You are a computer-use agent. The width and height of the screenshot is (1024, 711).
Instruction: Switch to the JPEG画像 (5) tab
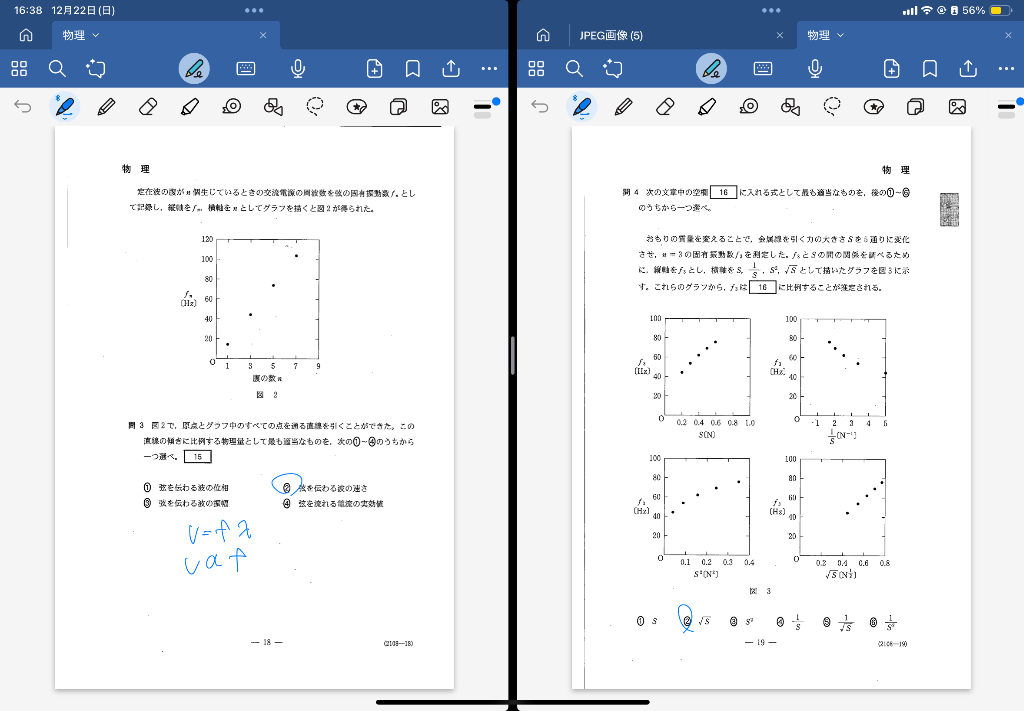(x=611, y=35)
